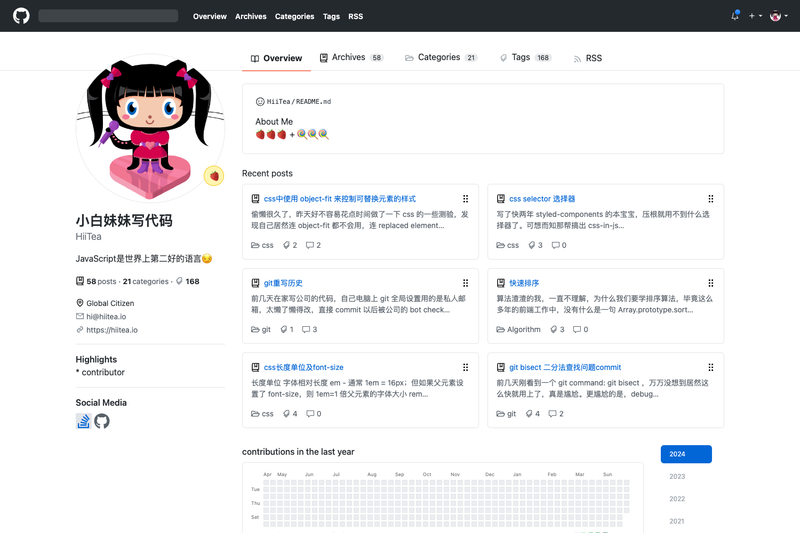800x533 pixels.
Task: Open RSS in the top dark navbar
Action: click(356, 16)
